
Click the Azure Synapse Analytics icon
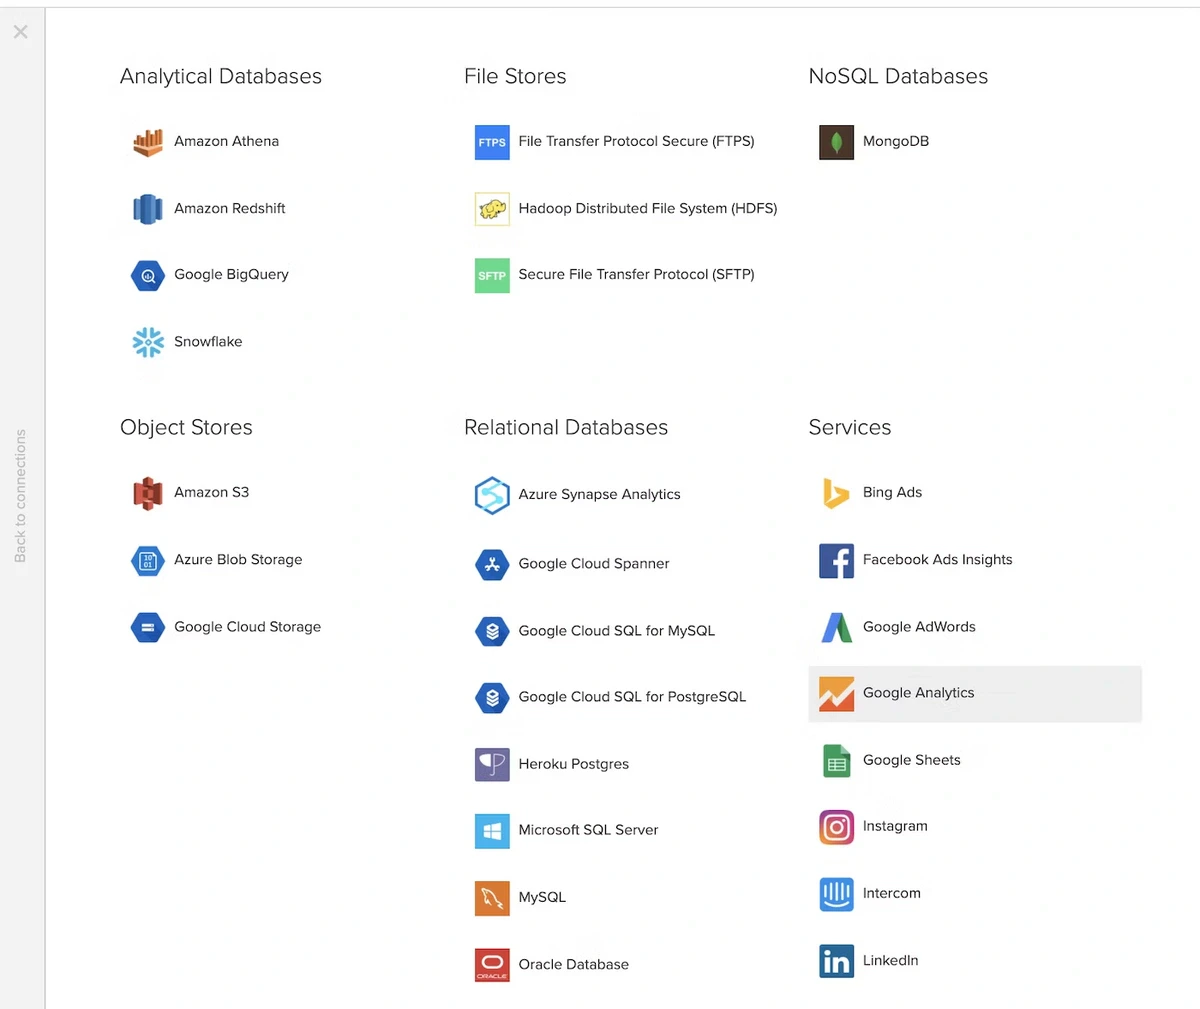point(492,495)
